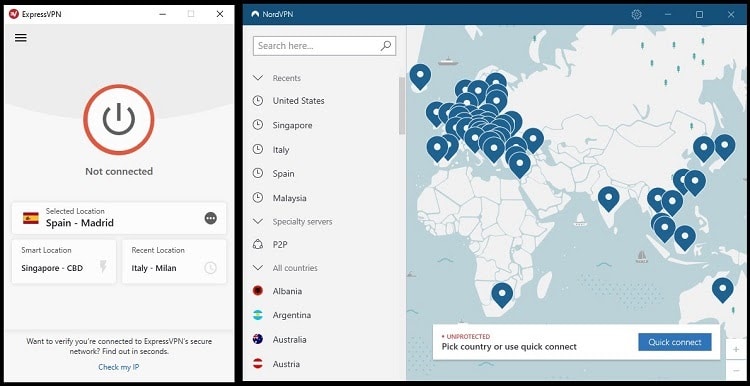Image resolution: width=750 pixels, height=386 pixels.
Task: Click the ExpressVPN logo in title bar
Action: (13, 14)
